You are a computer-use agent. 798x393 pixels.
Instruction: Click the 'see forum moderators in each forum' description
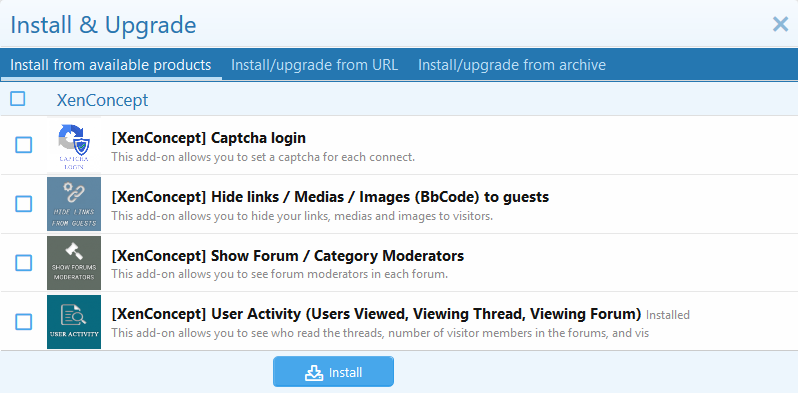coord(279,274)
